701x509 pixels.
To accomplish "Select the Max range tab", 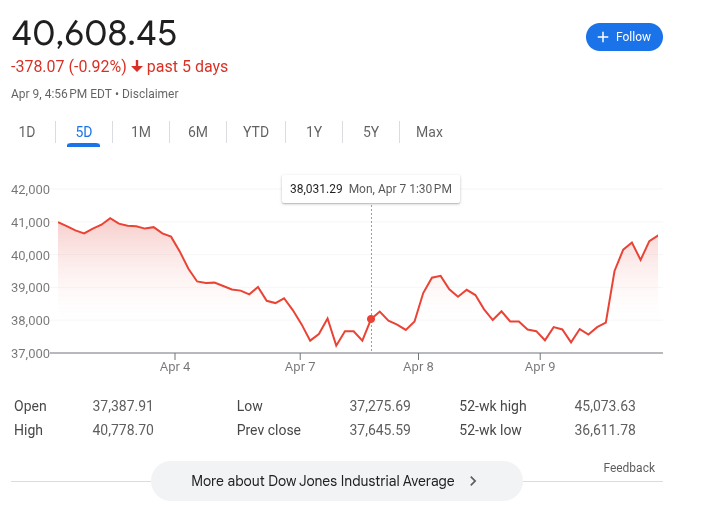I will [429, 132].
